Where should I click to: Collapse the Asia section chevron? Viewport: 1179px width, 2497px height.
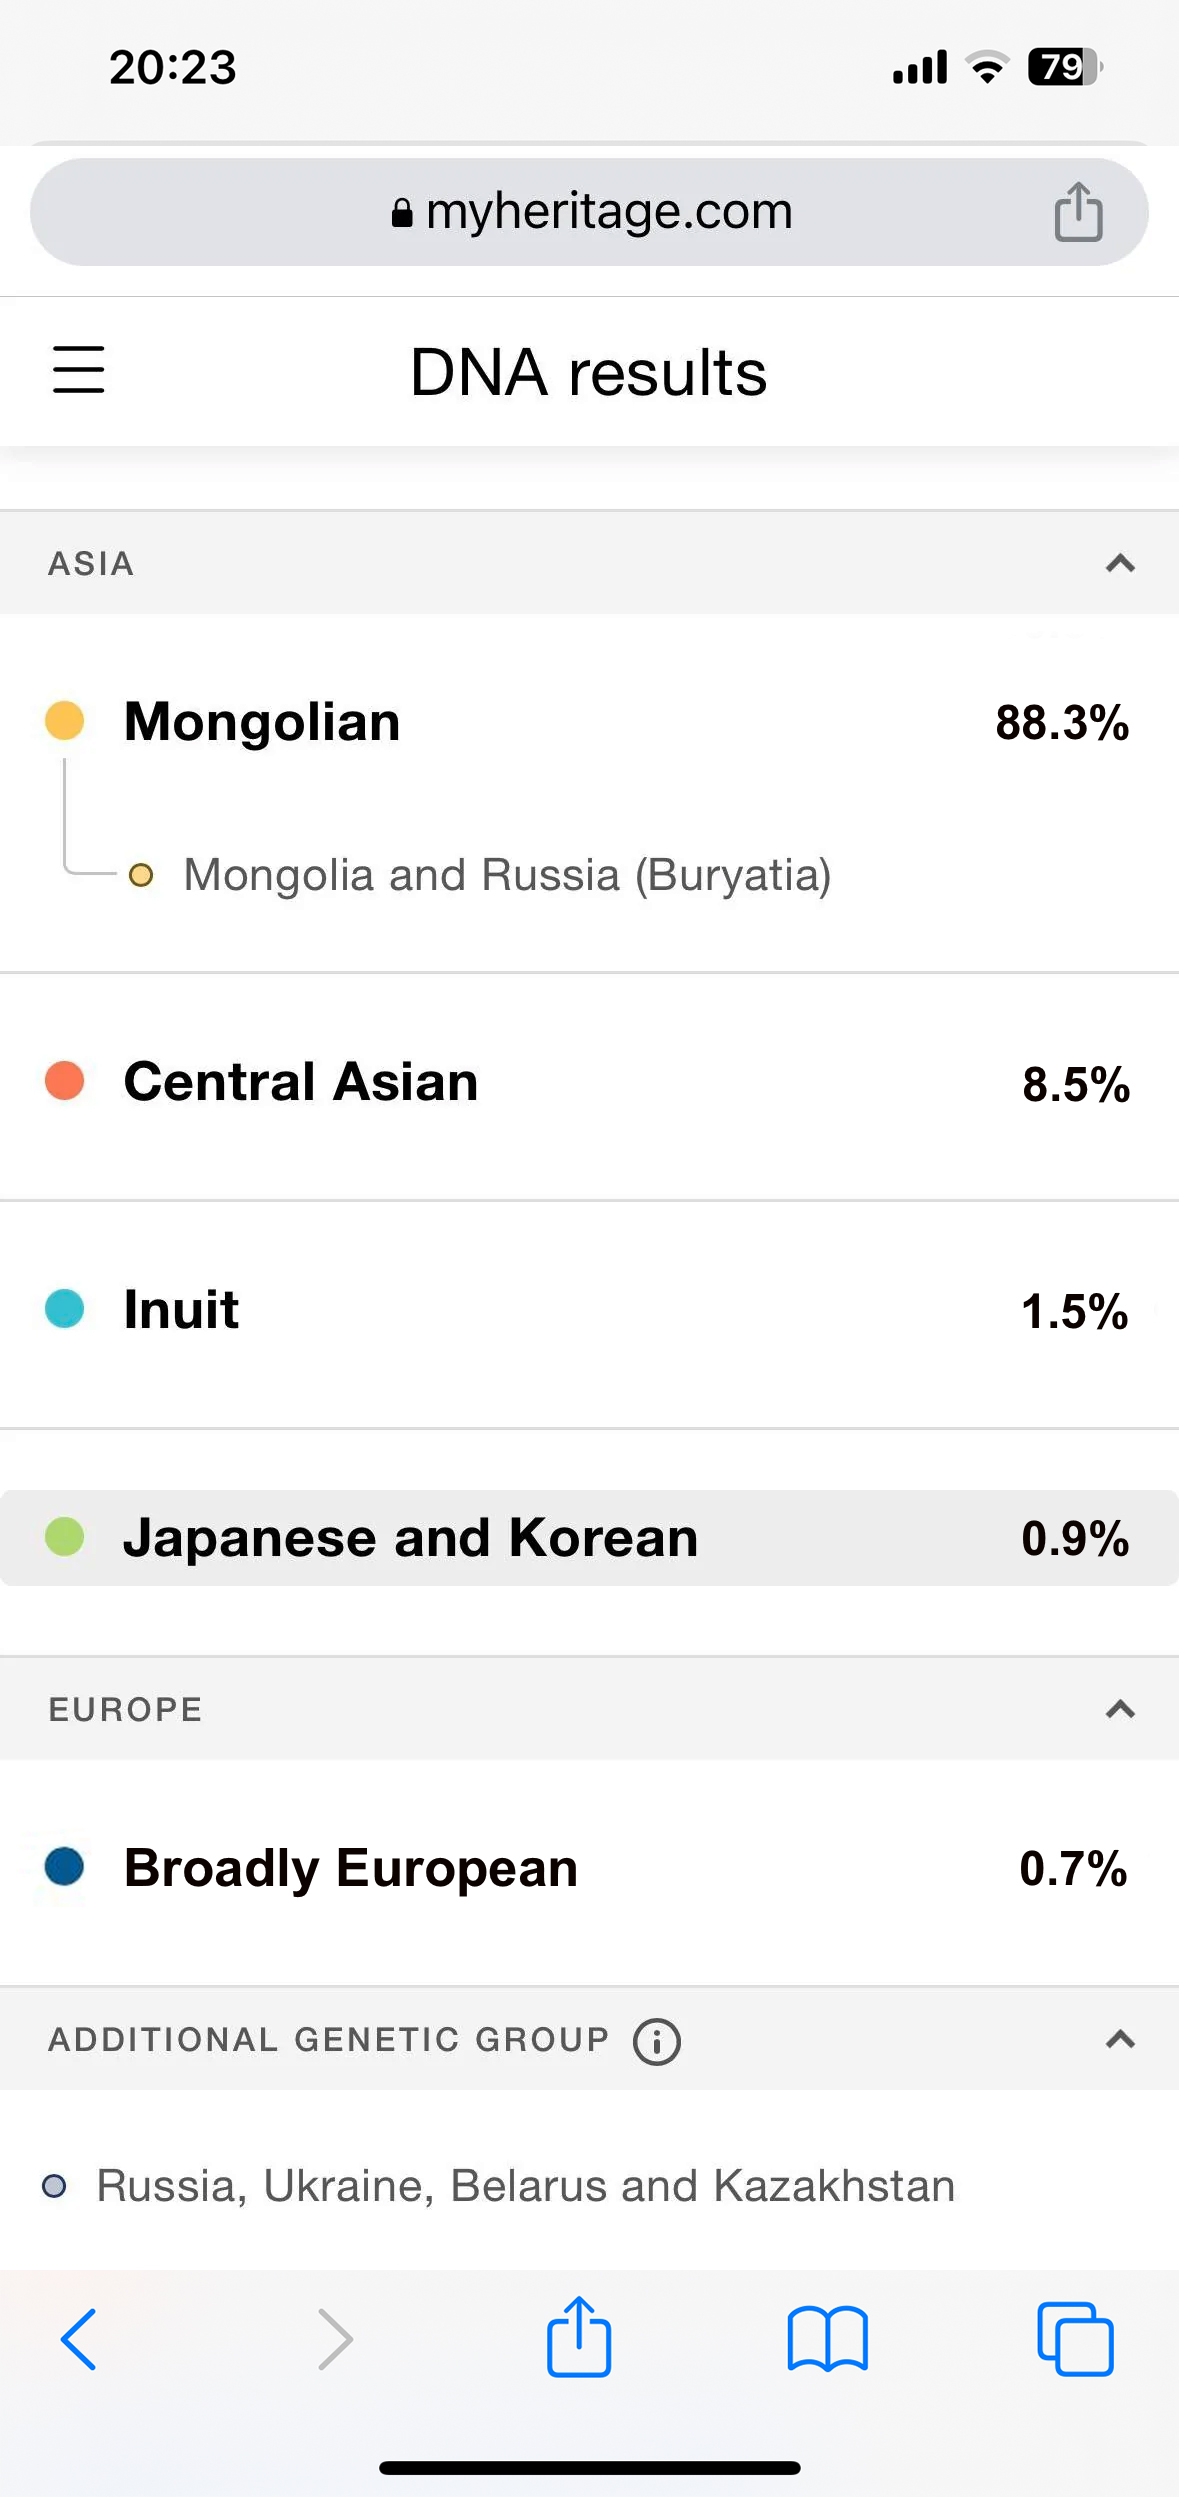(x=1120, y=563)
